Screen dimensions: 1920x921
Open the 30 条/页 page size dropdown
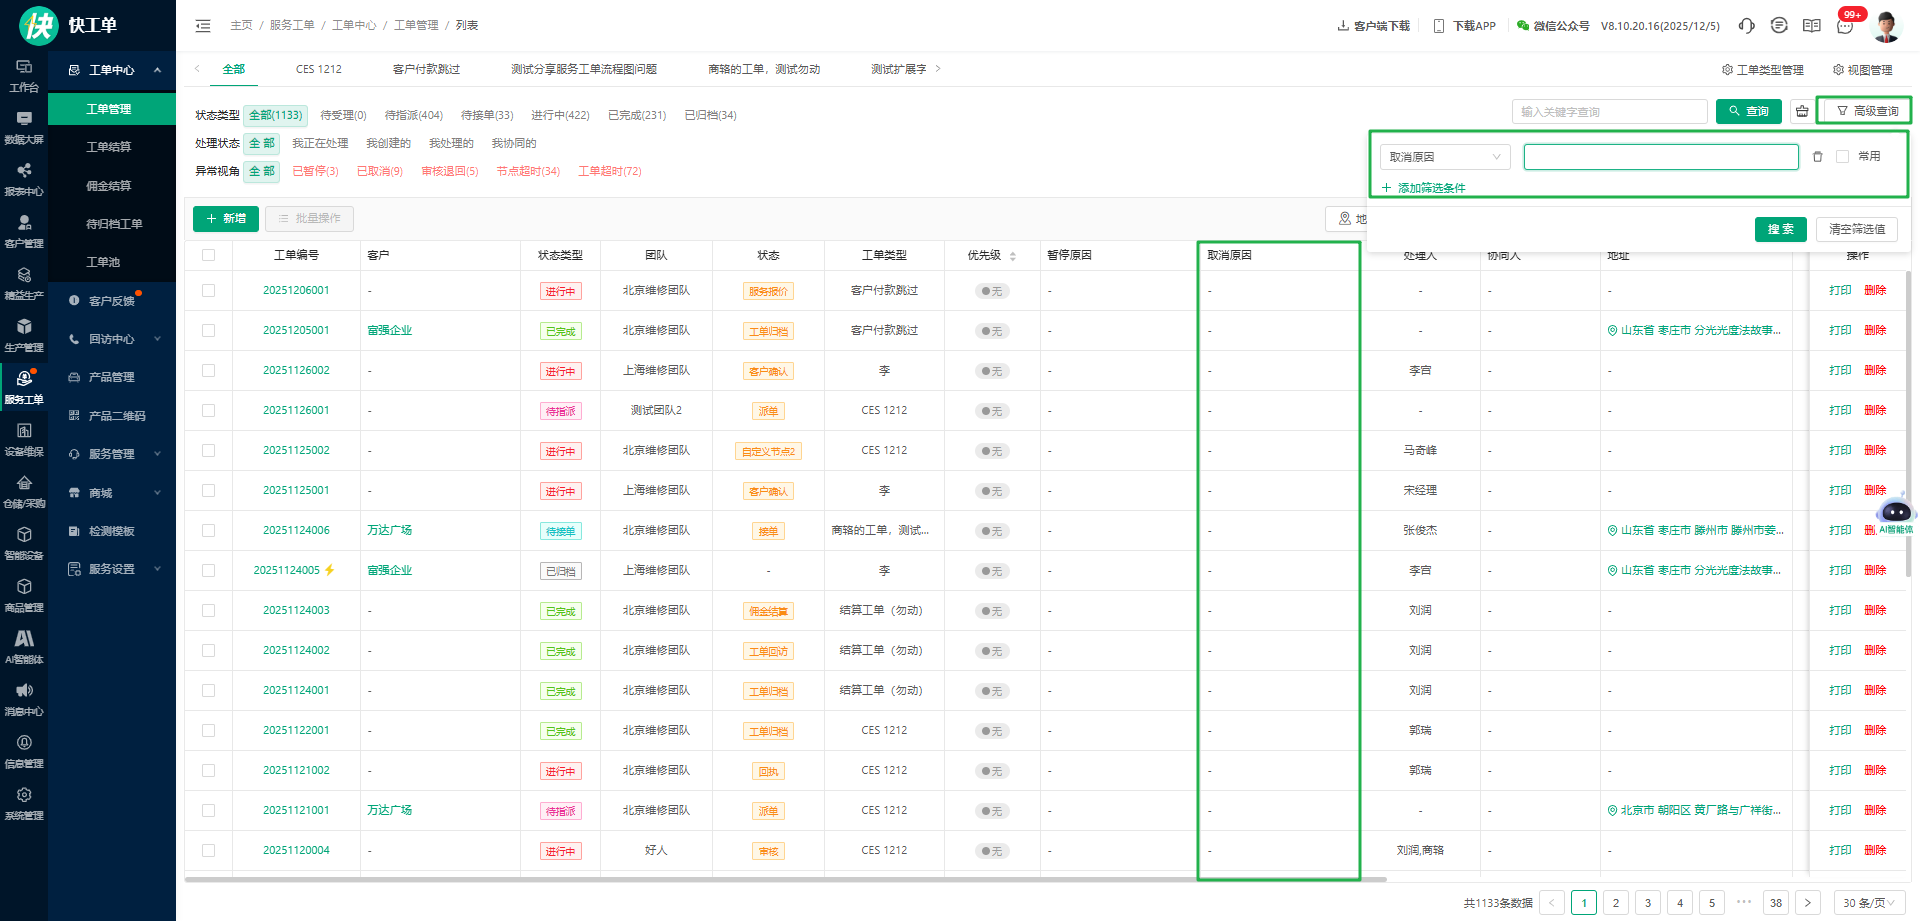point(1868,903)
